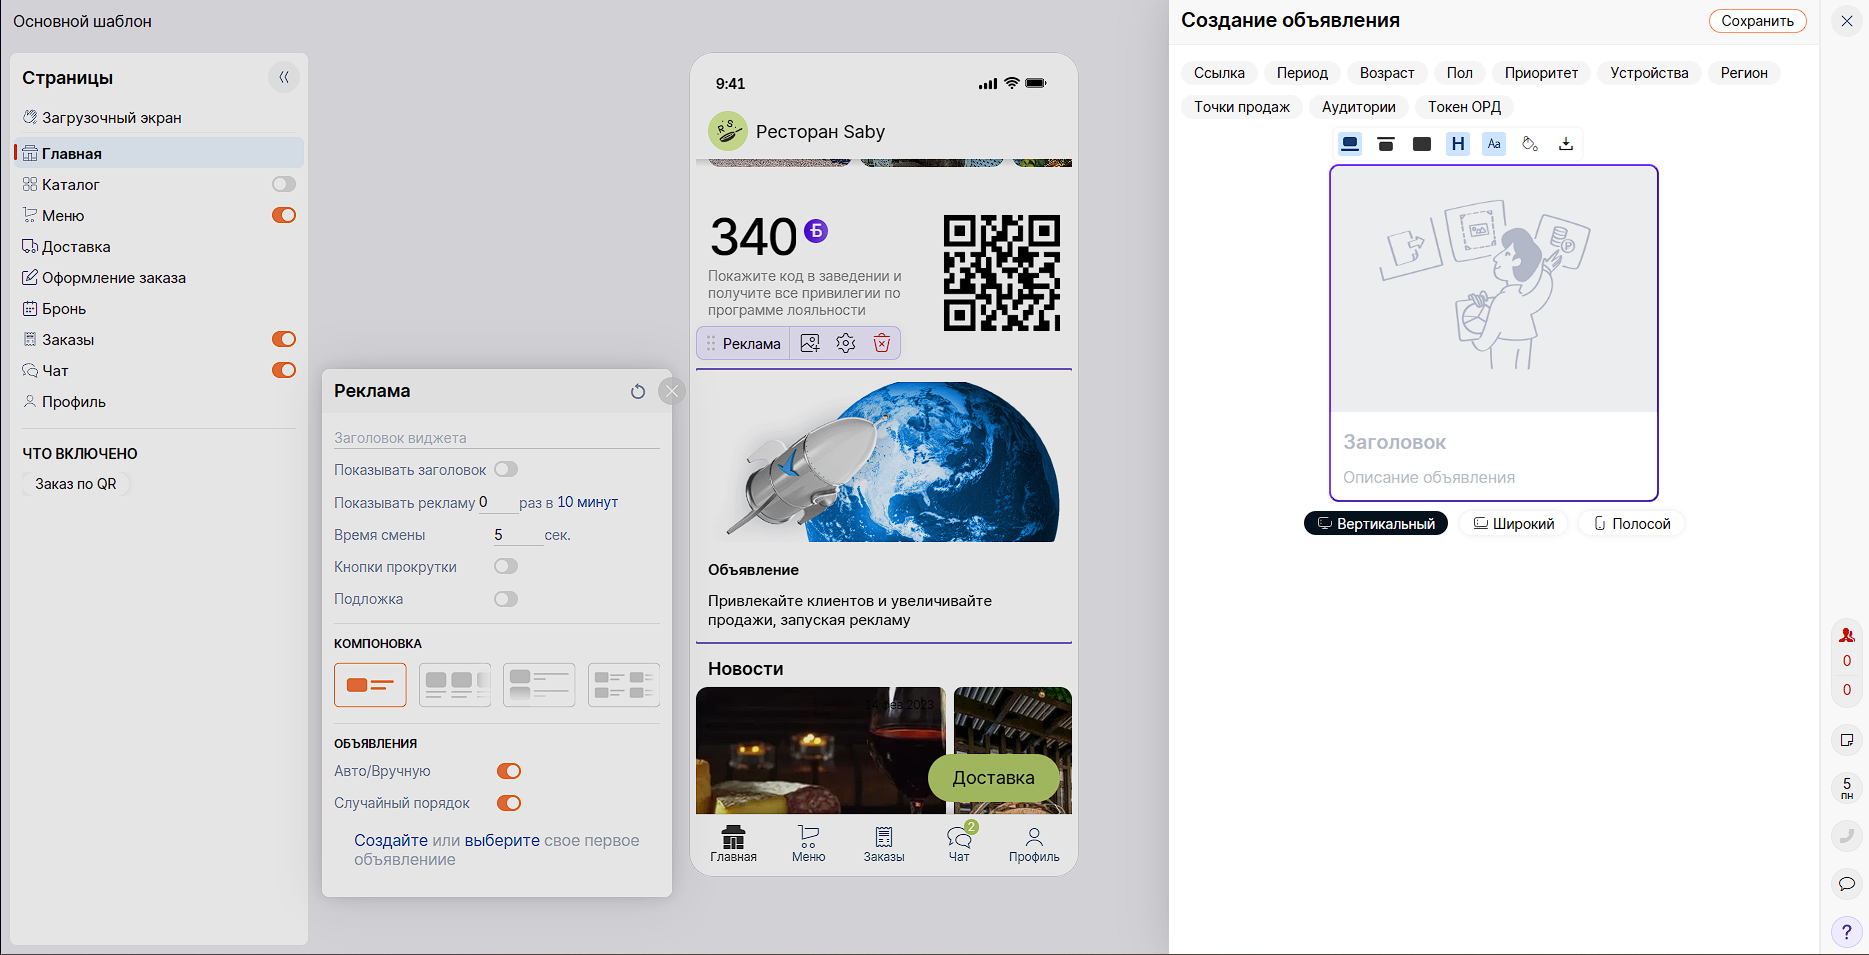Open the Приоритет tab
This screenshot has width=1869, height=955.
pos(1541,73)
